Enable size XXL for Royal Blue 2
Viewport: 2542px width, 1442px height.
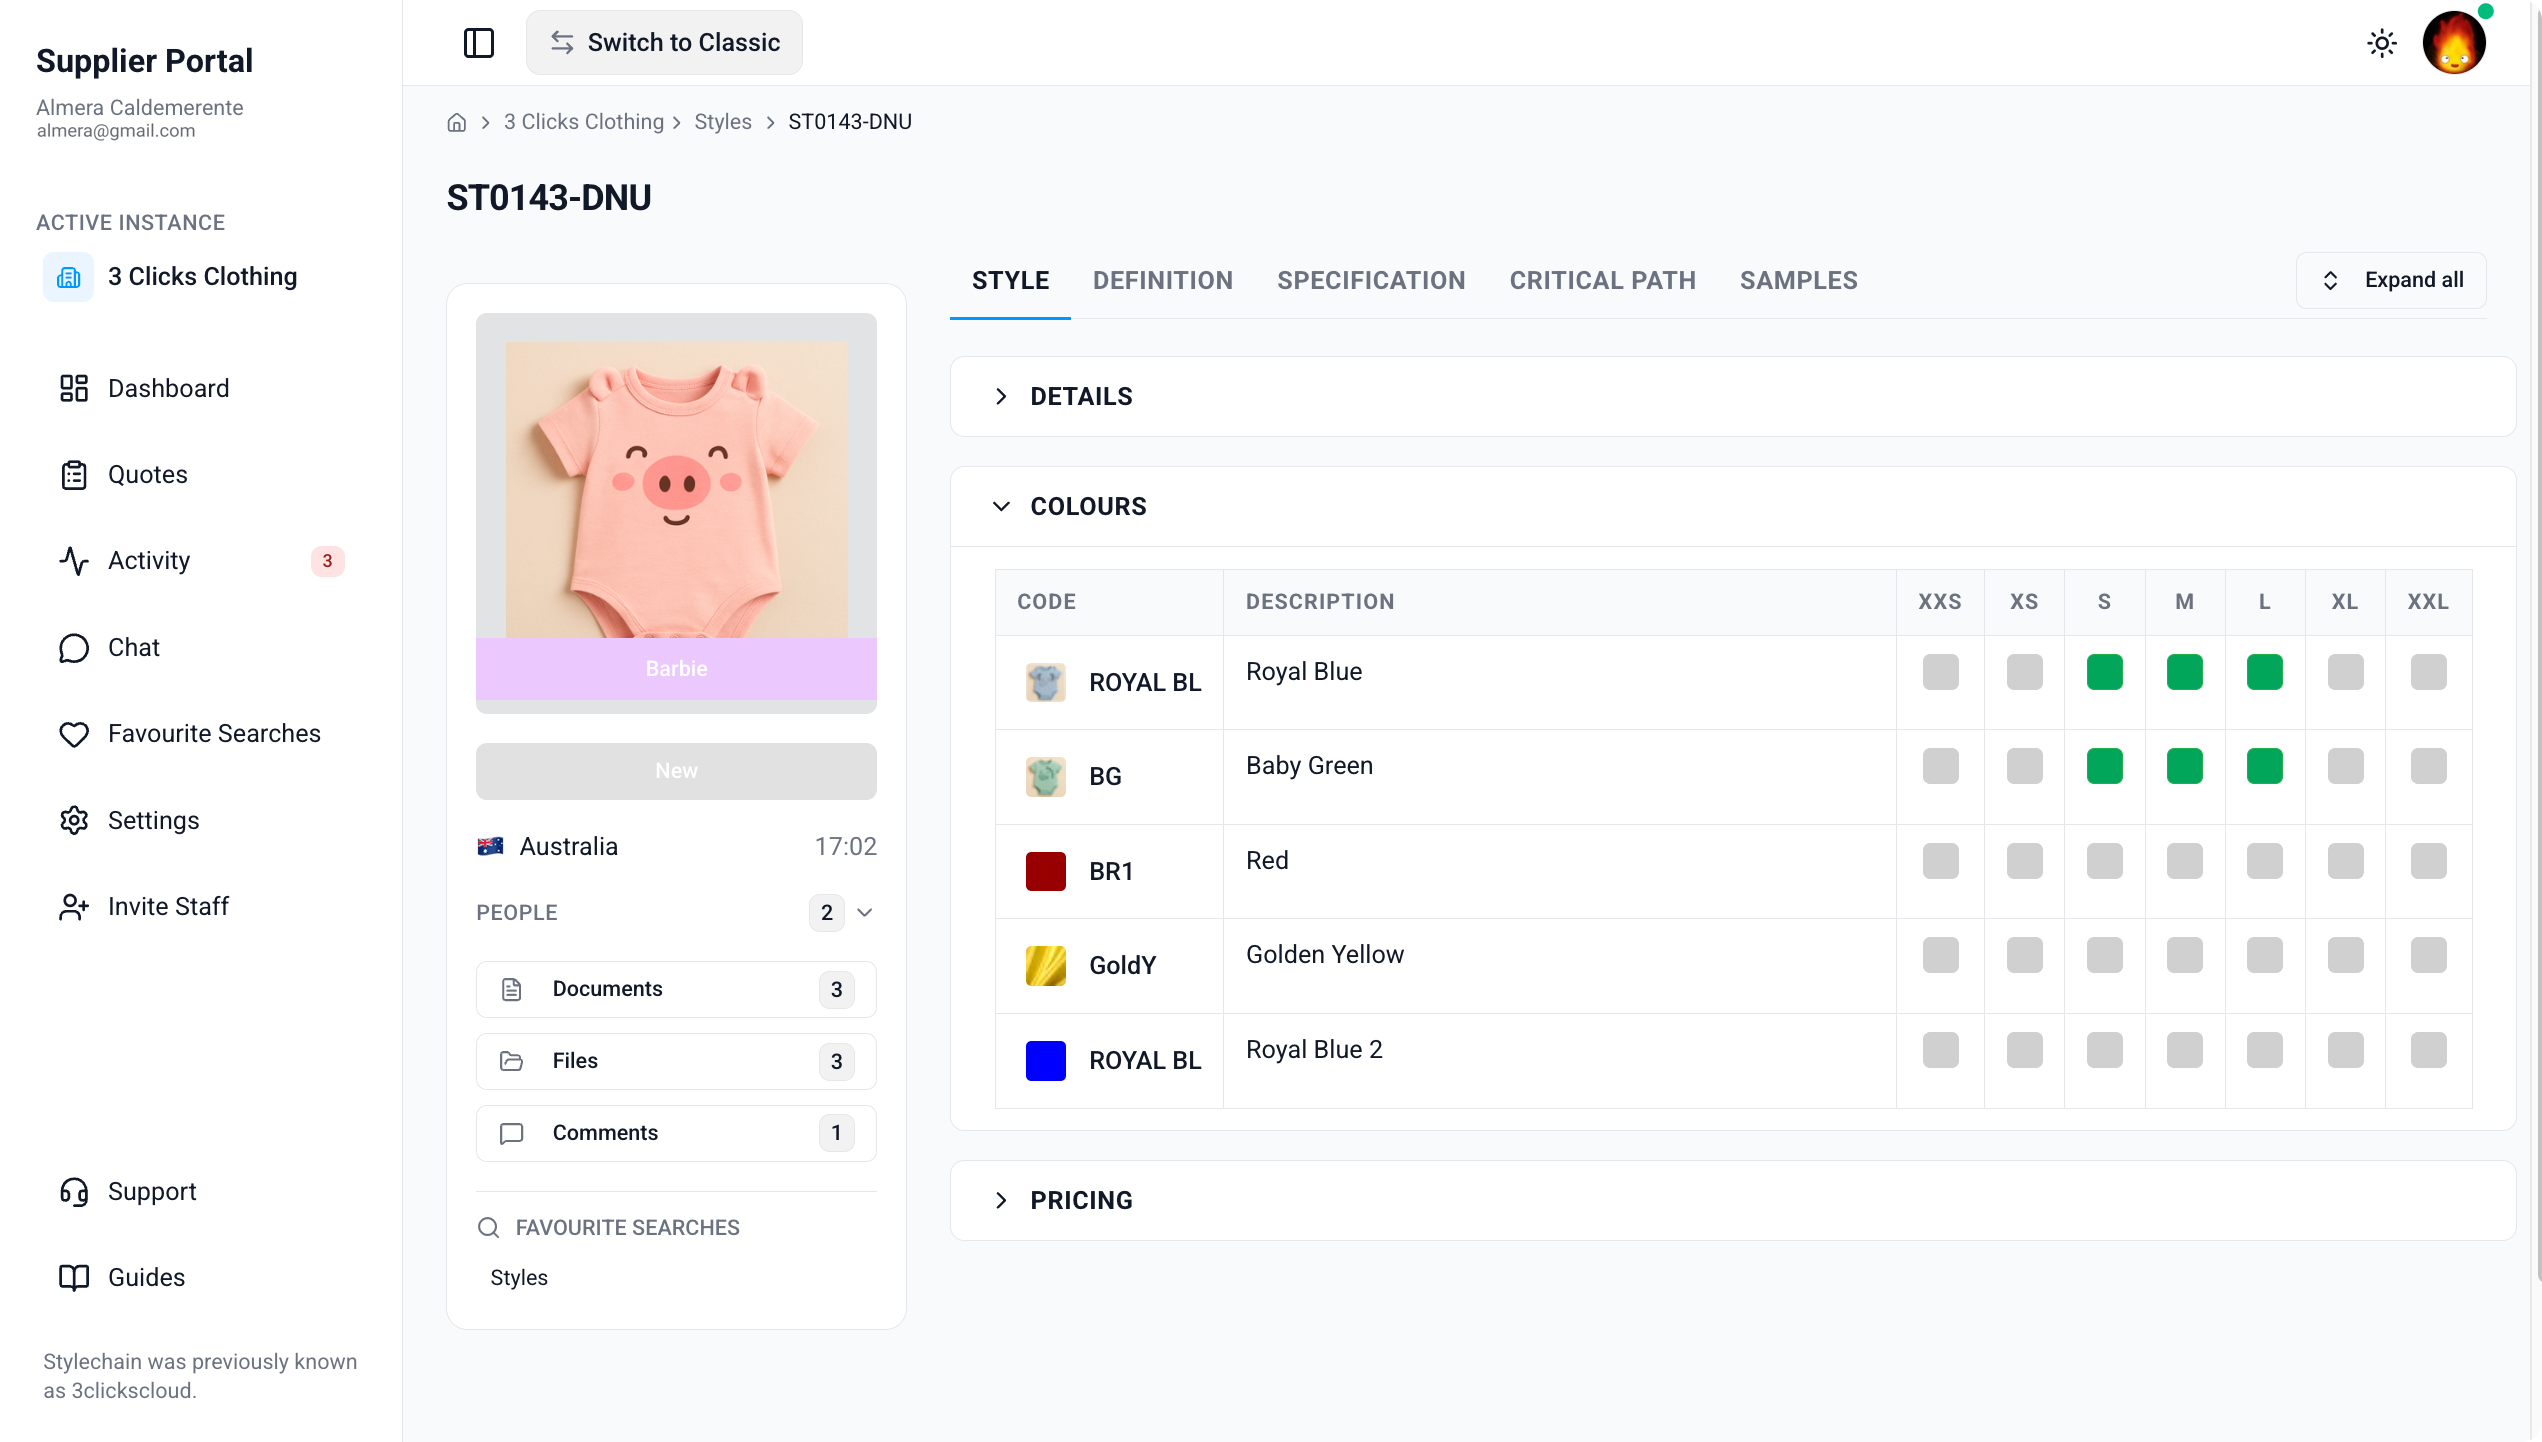(x=2428, y=1050)
